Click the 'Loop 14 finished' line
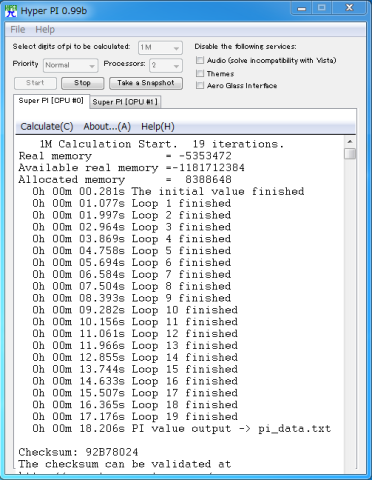The width and height of the screenshot is (372, 480). (x=135, y=357)
